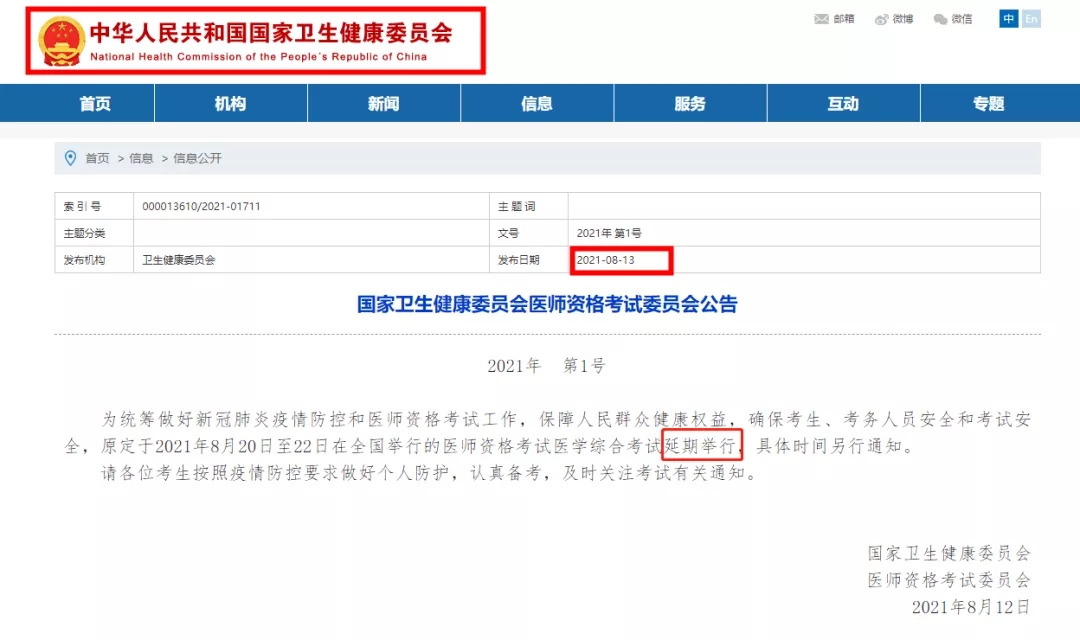The image size is (1080, 640).
Task: Click the Weibo icon in header
Action: tap(881, 19)
